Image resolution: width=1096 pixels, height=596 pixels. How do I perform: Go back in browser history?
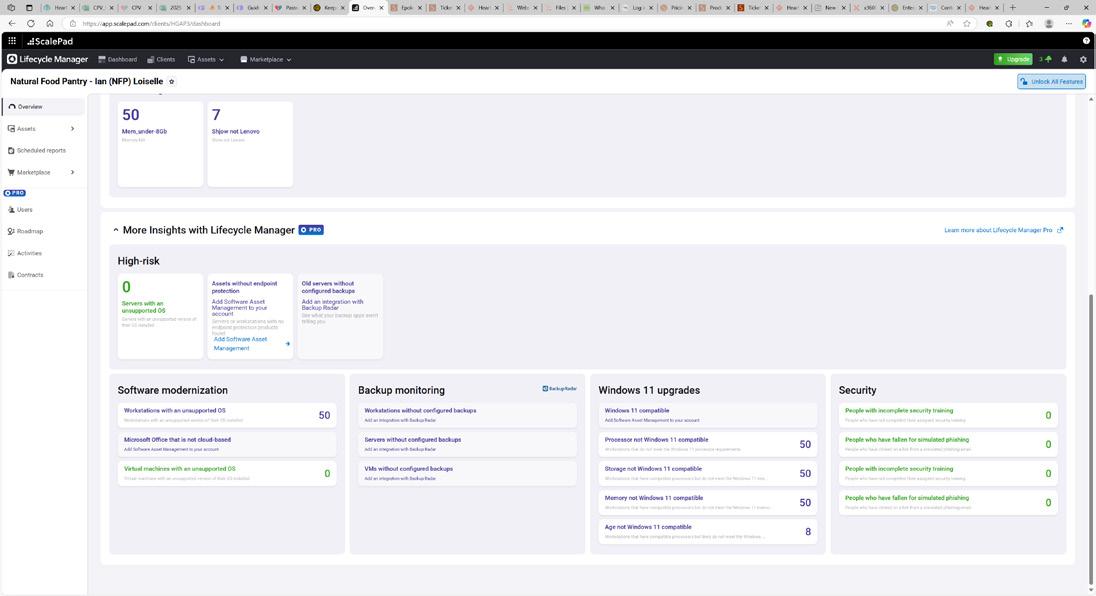tap(12, 23)
